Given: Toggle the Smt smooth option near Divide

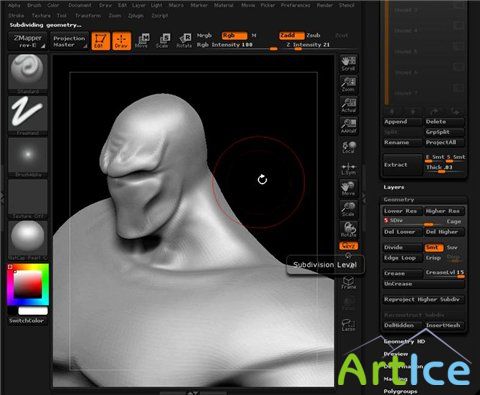Looking at the screenshot, I should pos(433,248).
